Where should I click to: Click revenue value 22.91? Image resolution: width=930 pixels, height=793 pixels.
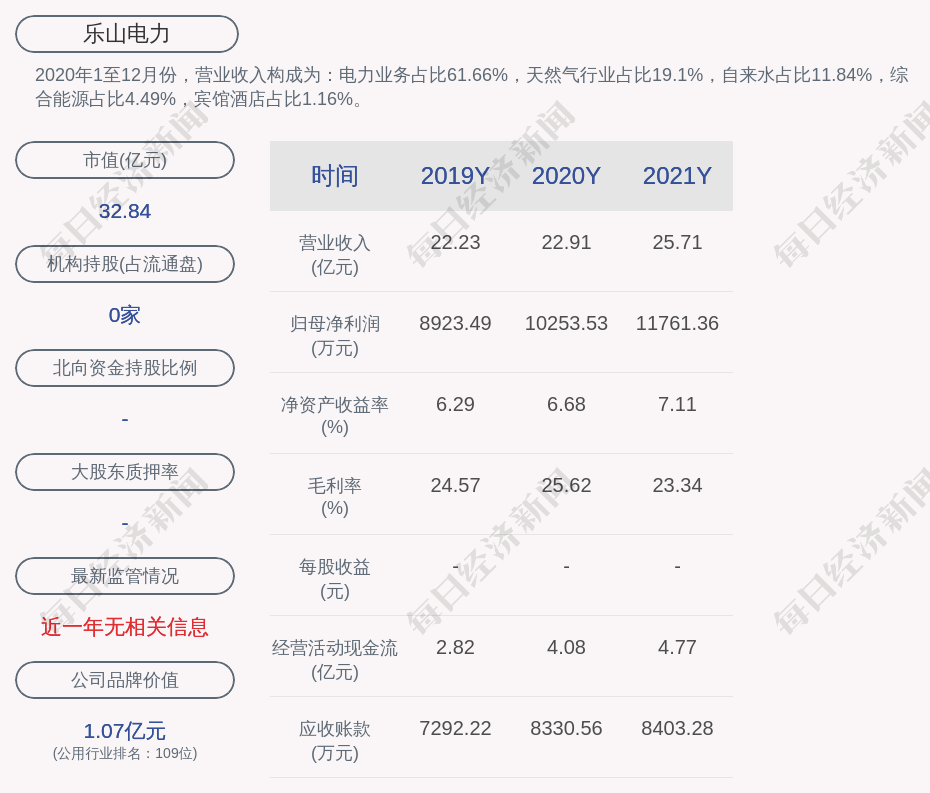pyautogui.click(x=566, y=243)
